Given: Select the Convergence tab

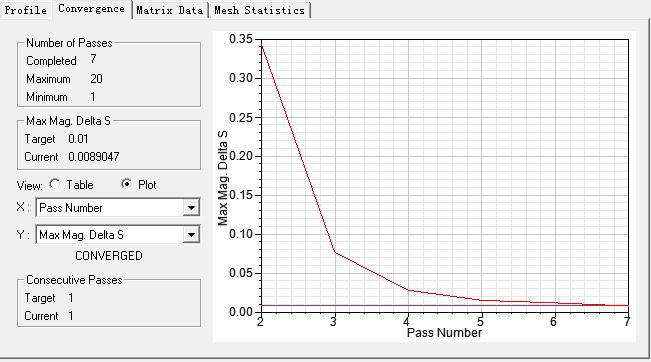Looking at the screenshot, I should pos(91,9).
